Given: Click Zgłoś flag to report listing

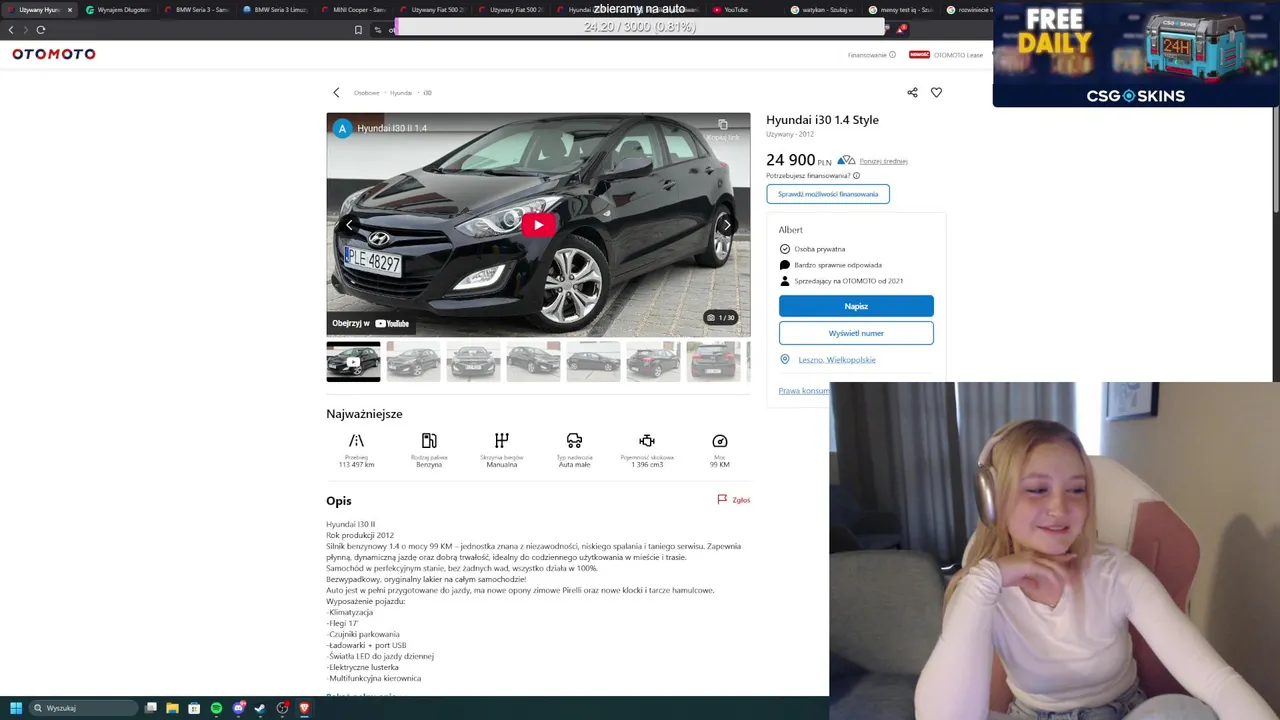Looking at the screenshot, I should [x=734, y=500].
